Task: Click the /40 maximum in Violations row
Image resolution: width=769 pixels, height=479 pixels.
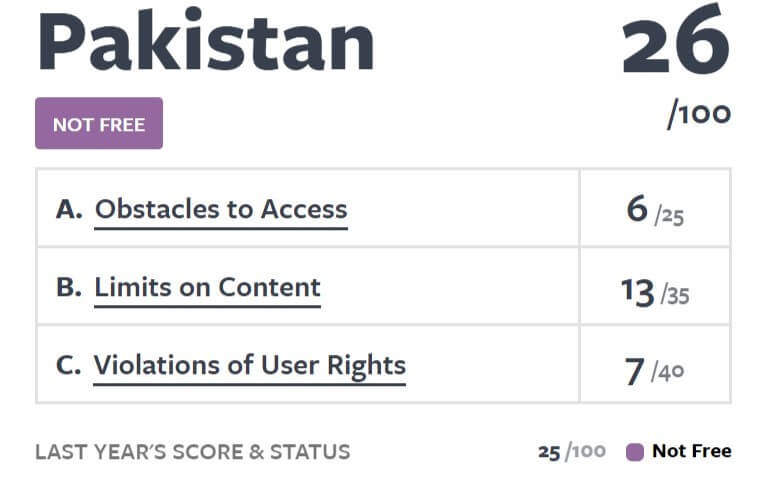Action: tap(668, 373)
